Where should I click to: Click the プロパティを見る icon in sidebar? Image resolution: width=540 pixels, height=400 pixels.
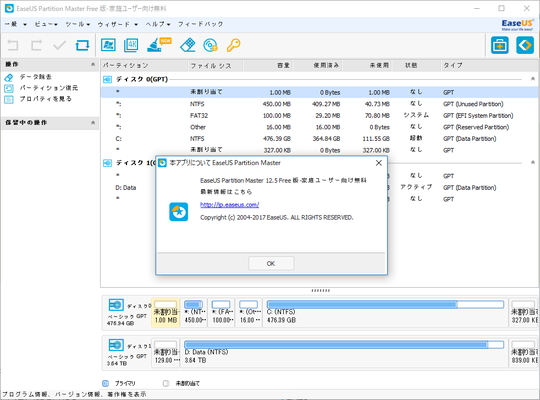click(9, 99)
